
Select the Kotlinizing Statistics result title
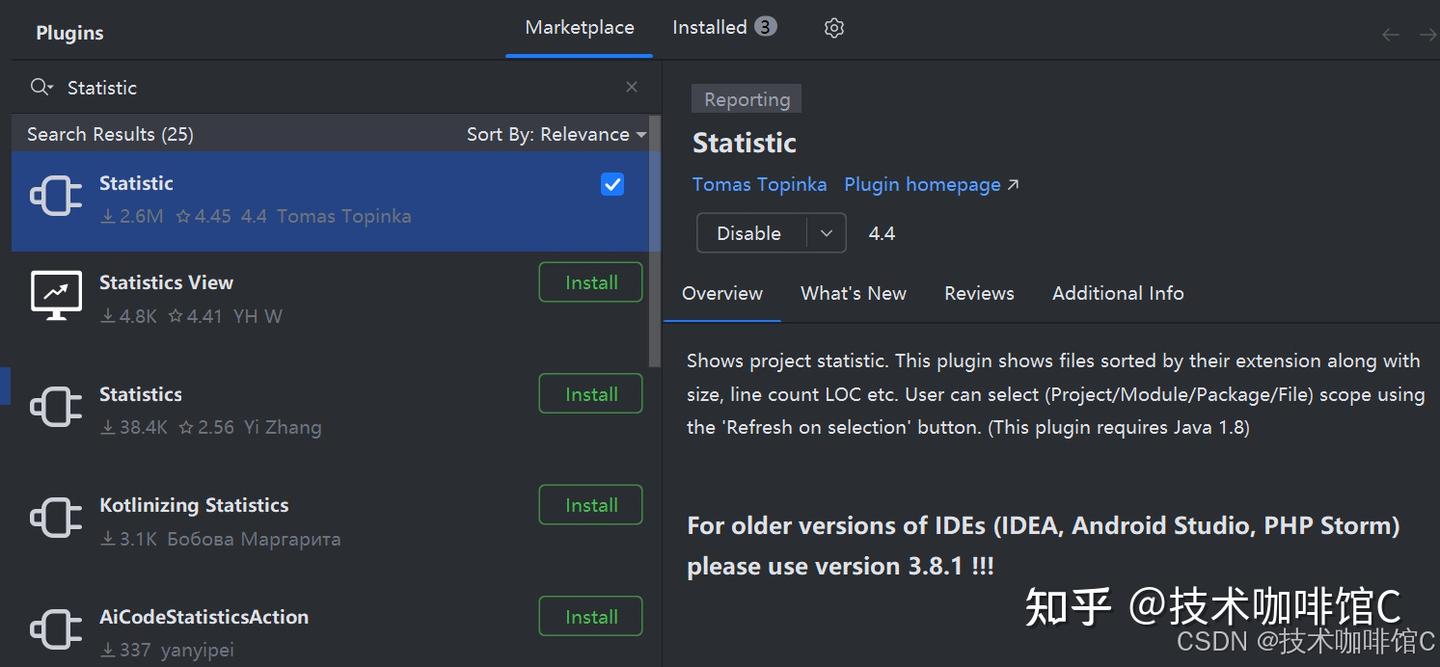(x=194, y=505)
